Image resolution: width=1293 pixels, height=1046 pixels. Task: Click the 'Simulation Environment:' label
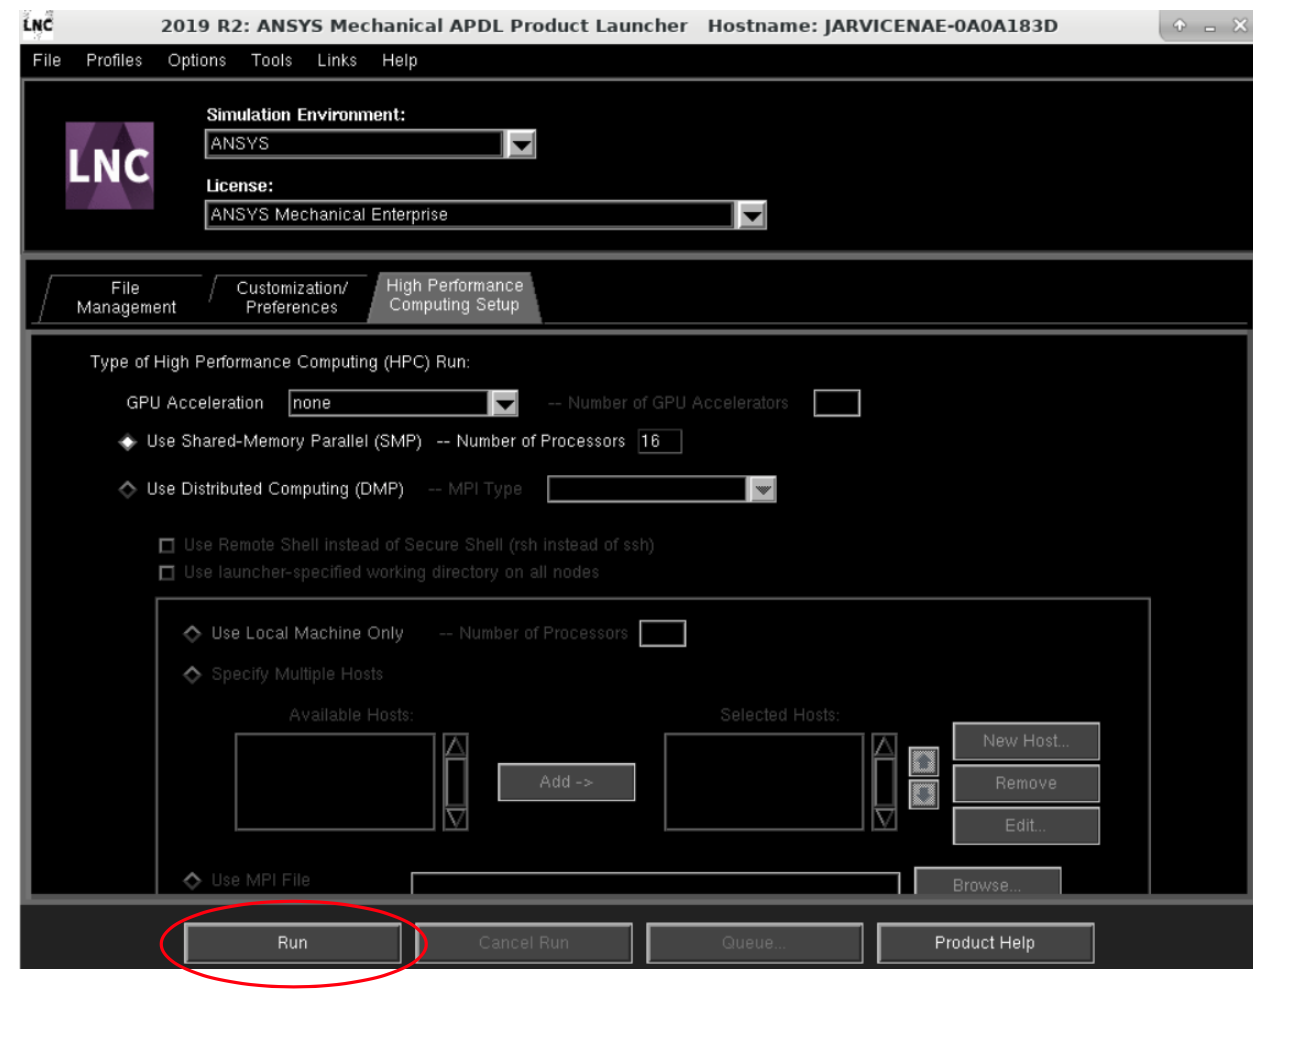pos(306,115)
